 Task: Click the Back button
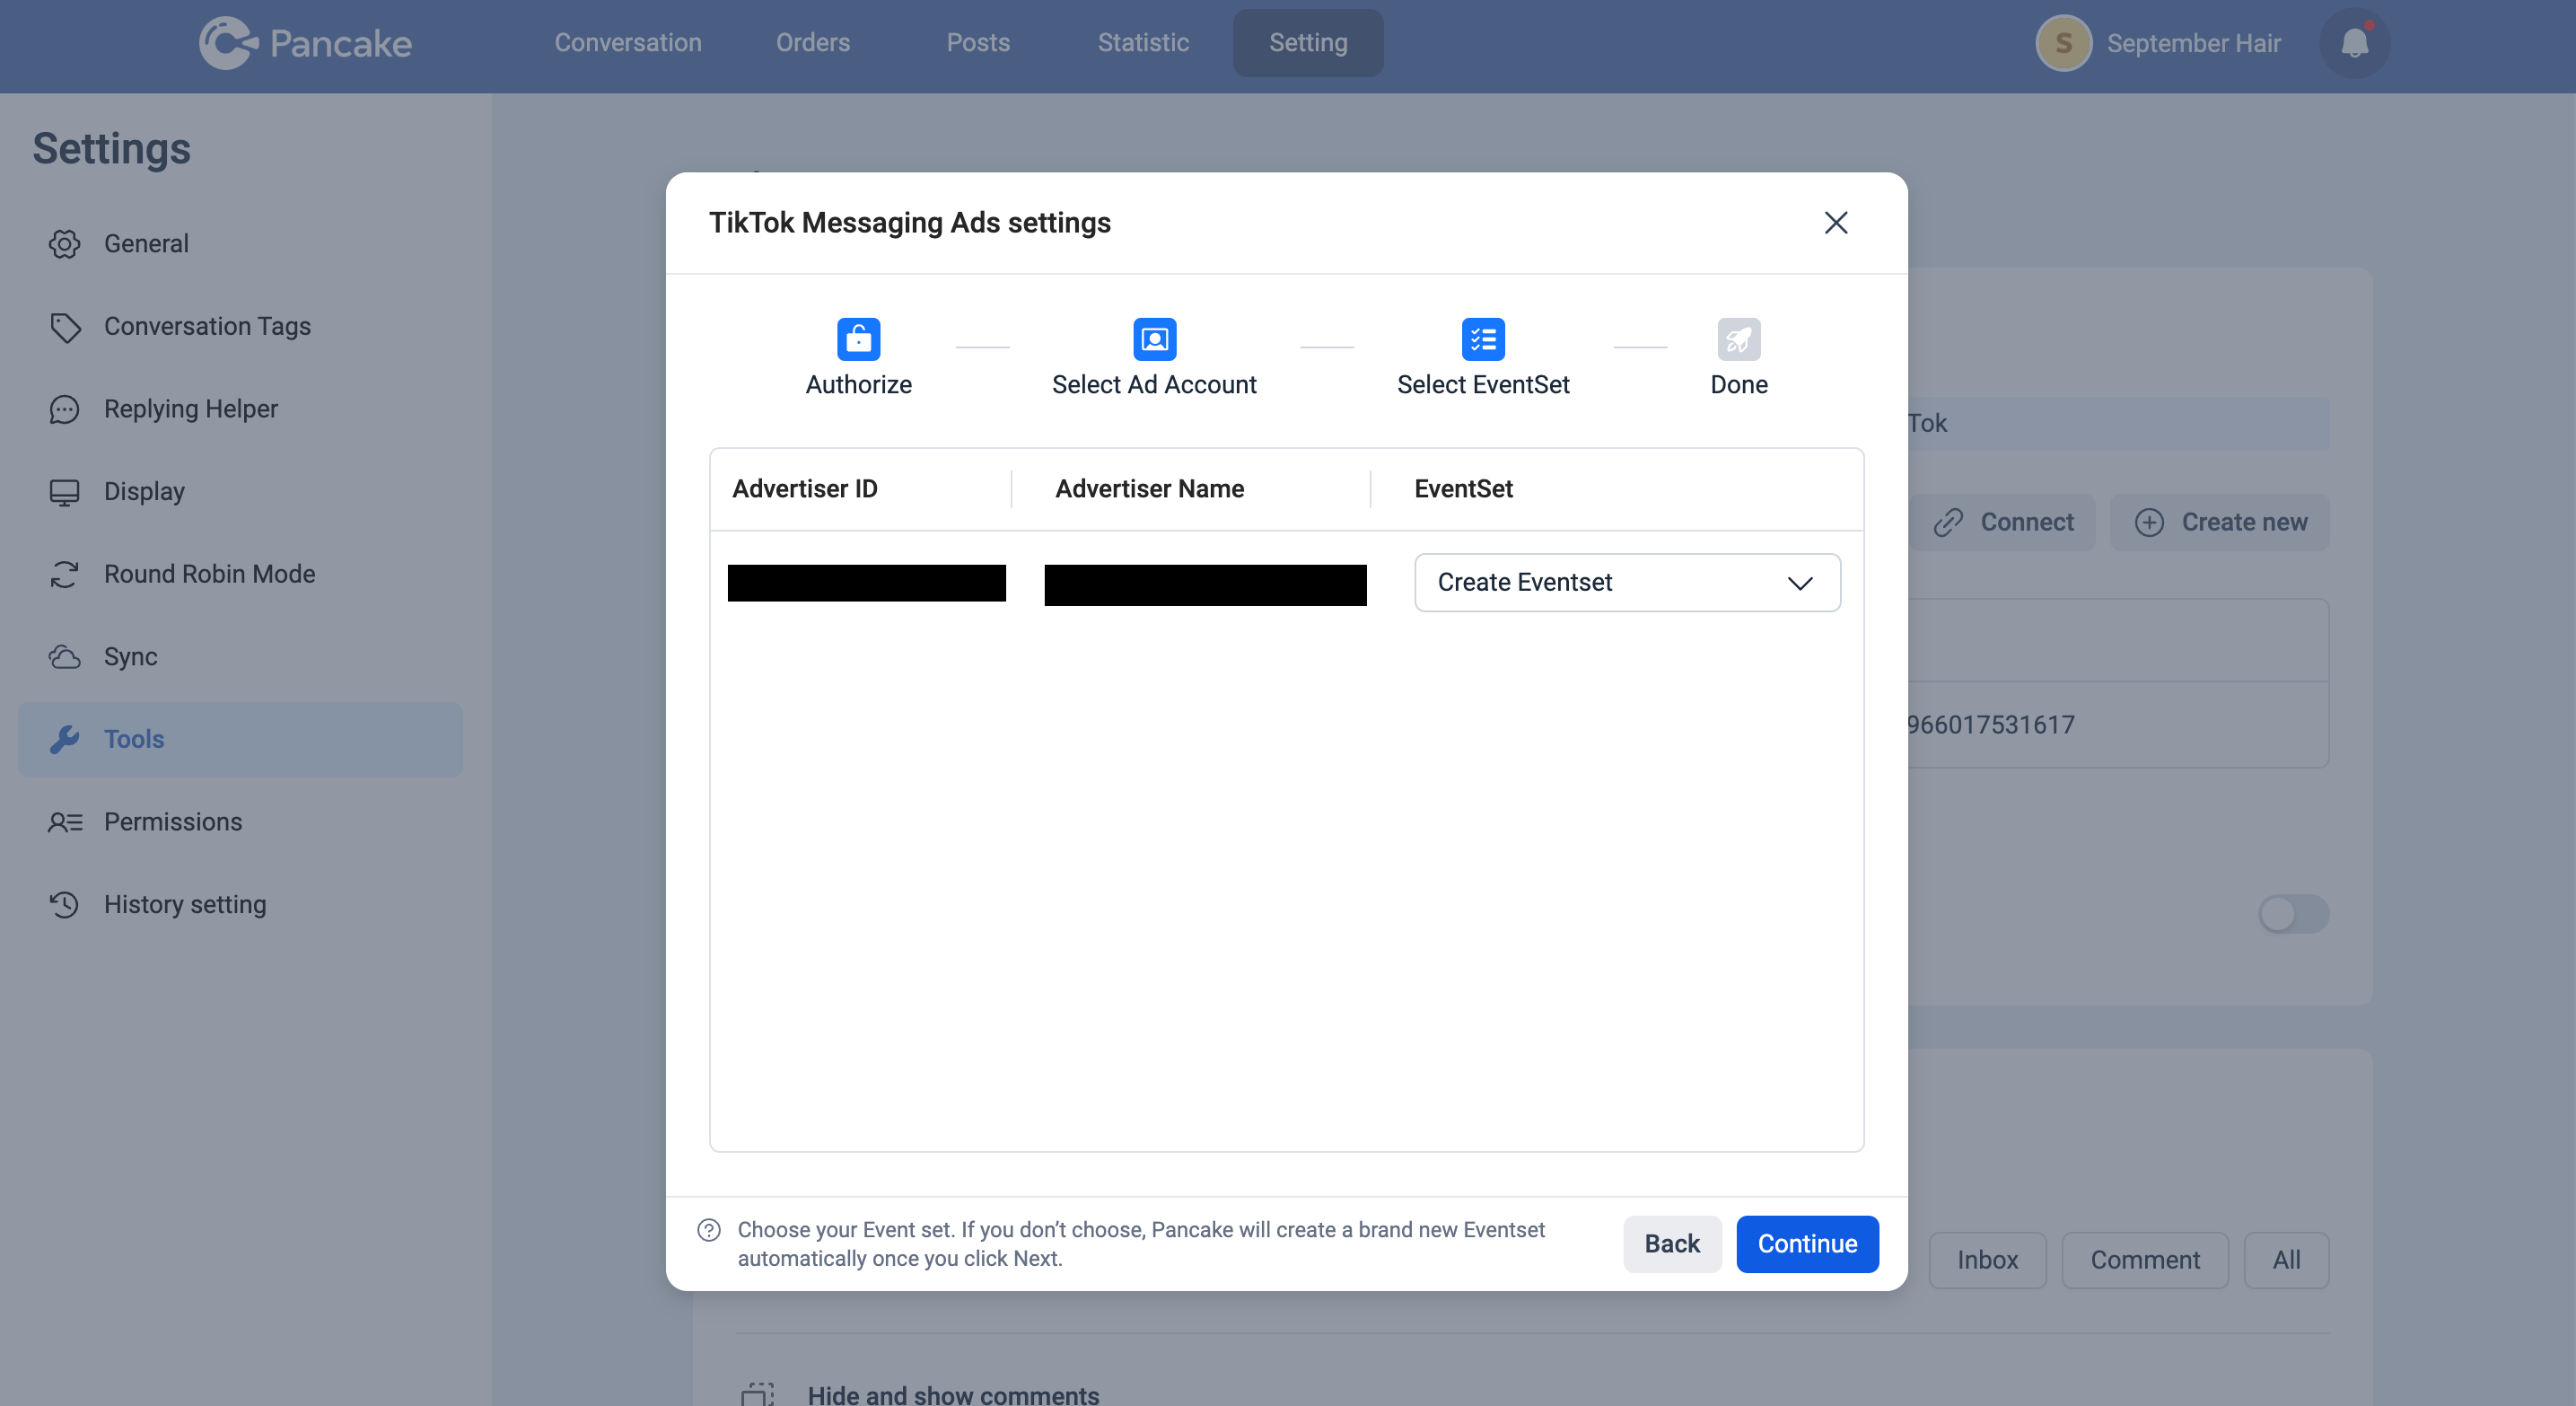pyautogui.click(x=1672, y=1244)
